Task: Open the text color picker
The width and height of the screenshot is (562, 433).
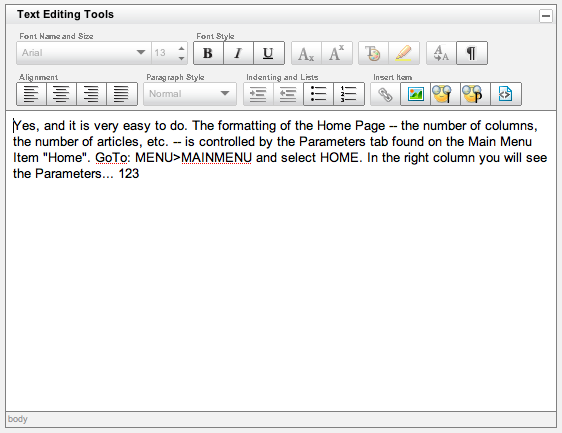Action: (x=373, y=53)
